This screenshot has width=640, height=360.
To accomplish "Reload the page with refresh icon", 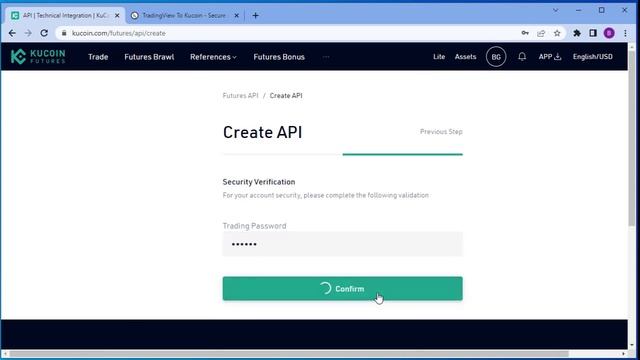I will click(x=44, y=33).
